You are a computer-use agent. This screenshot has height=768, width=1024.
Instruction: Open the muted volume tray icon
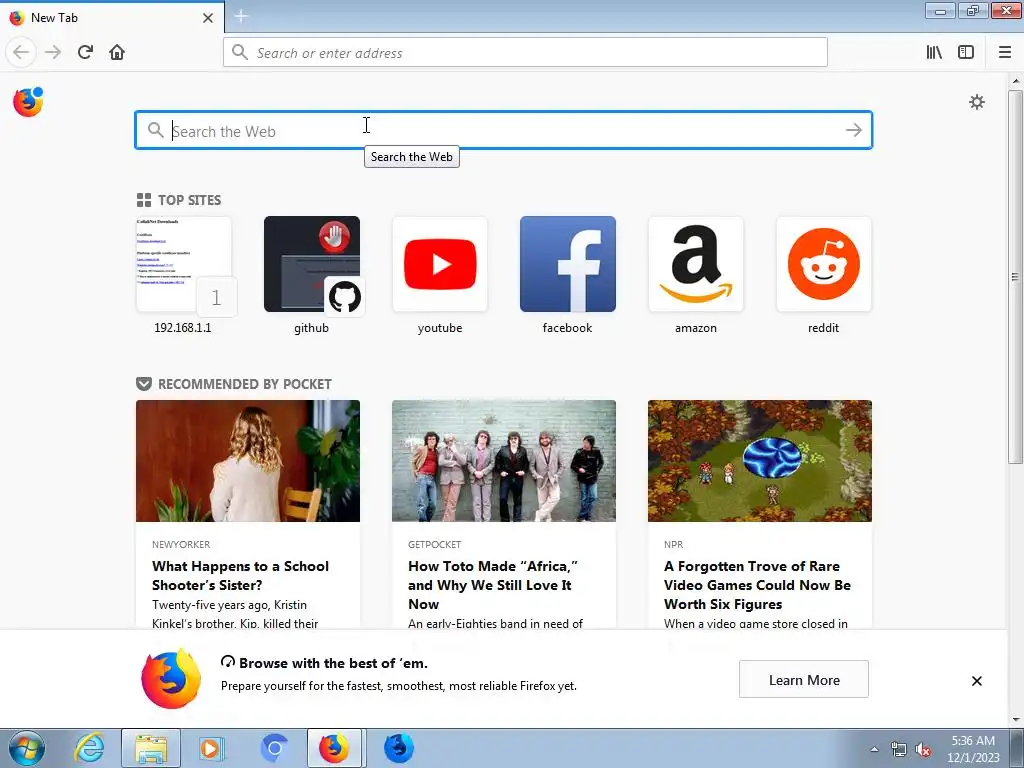[923, 749]
